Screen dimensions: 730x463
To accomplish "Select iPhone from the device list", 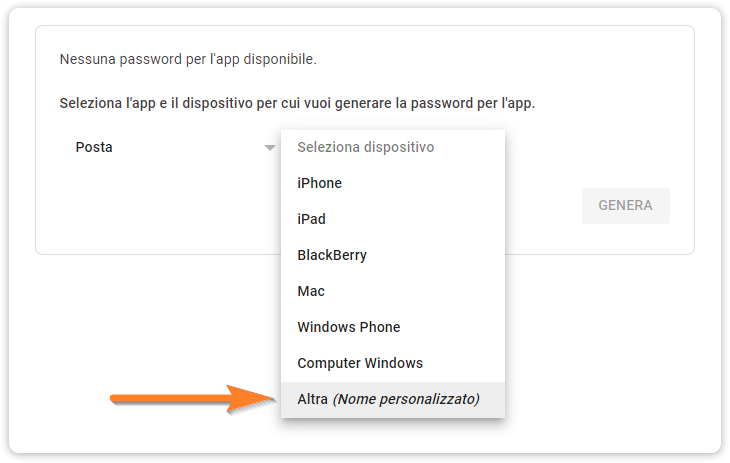I will pyautogui.click(x=320, y=183).
